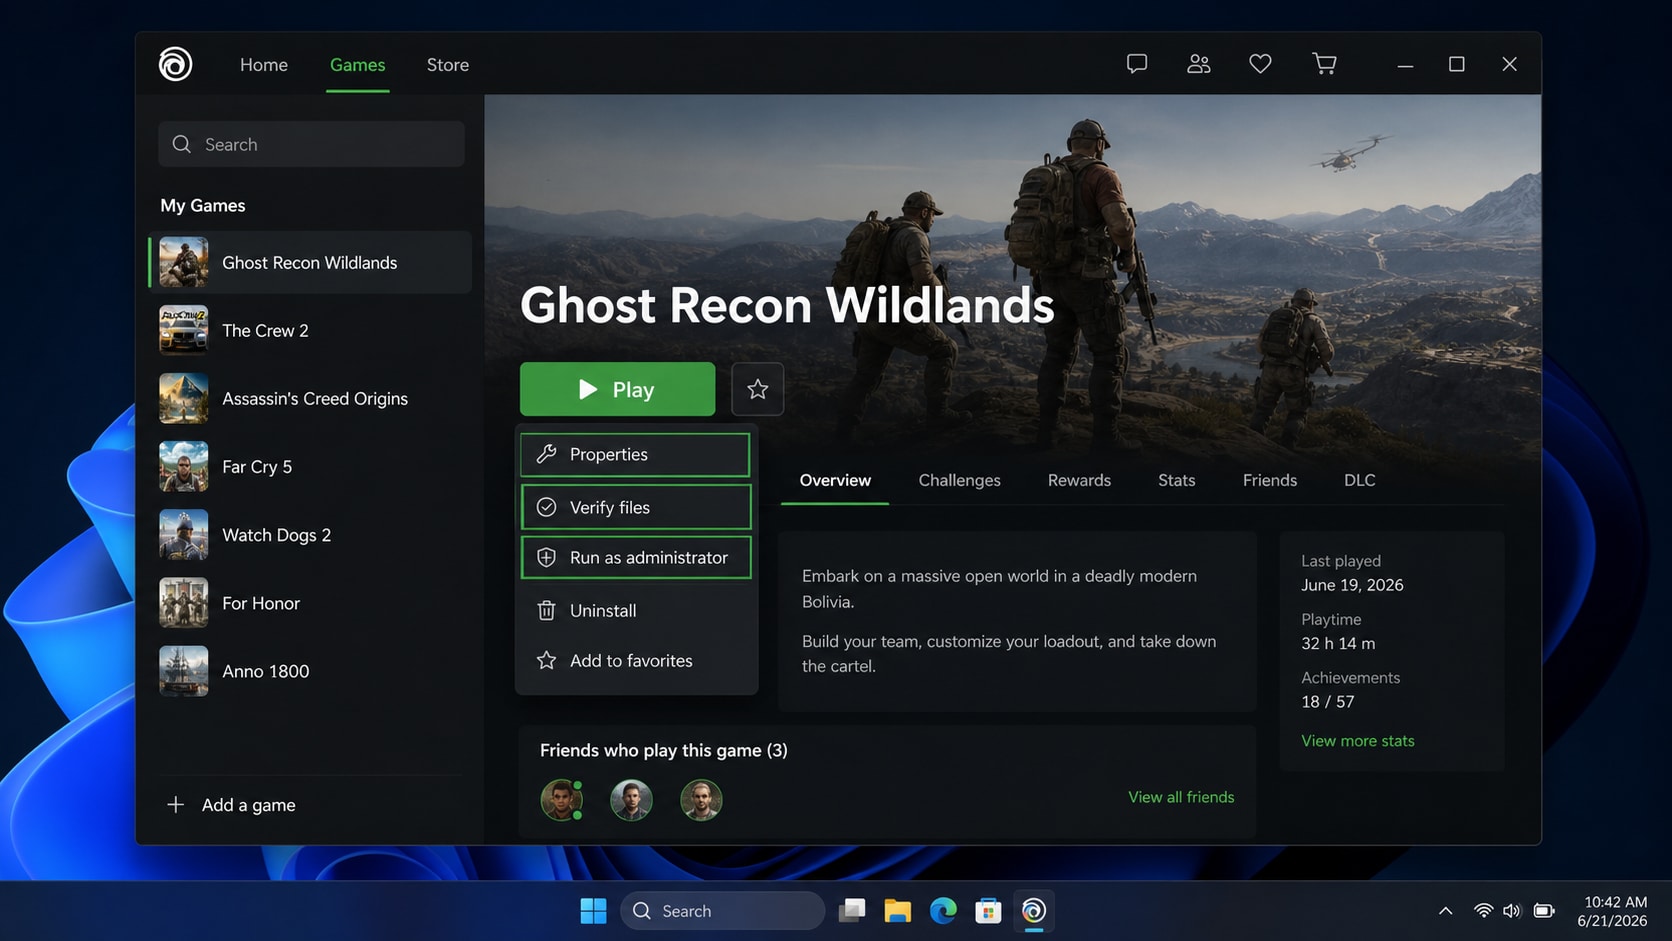Screen dimensions: 1672x941
Task: Click the 'June 19, 2026' last played date
Action: [1352, 585]
